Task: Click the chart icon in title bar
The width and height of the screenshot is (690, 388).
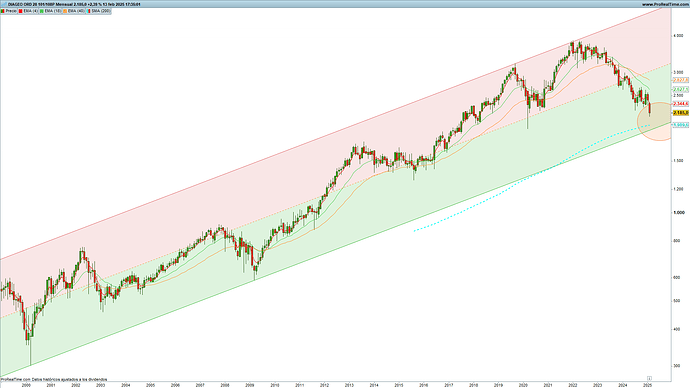Action: click(4, 4)
